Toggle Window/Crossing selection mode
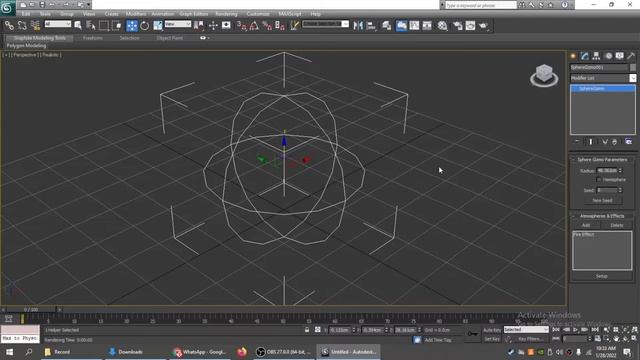Viewport: 640px width, 360px height. (117, 26)
